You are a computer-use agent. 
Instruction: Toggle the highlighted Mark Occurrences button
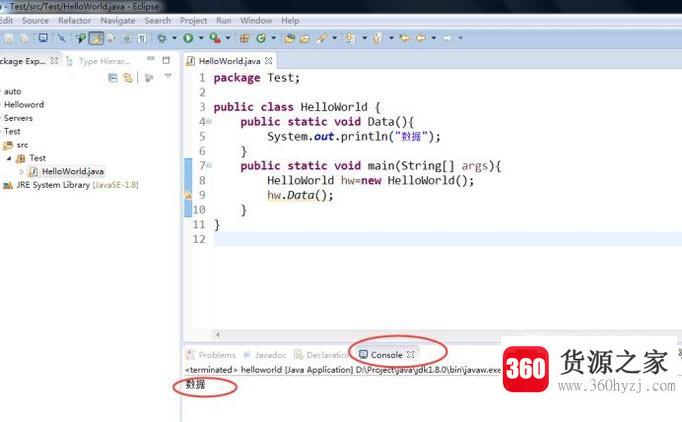tap(96, 38)
